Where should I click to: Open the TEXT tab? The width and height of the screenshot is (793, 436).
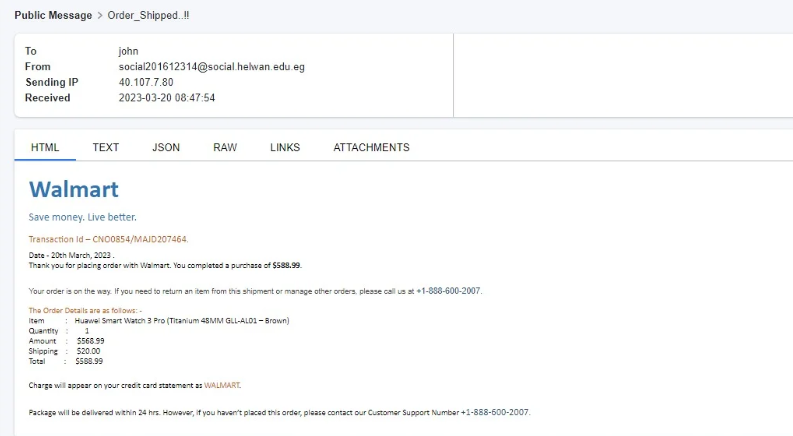106,147
